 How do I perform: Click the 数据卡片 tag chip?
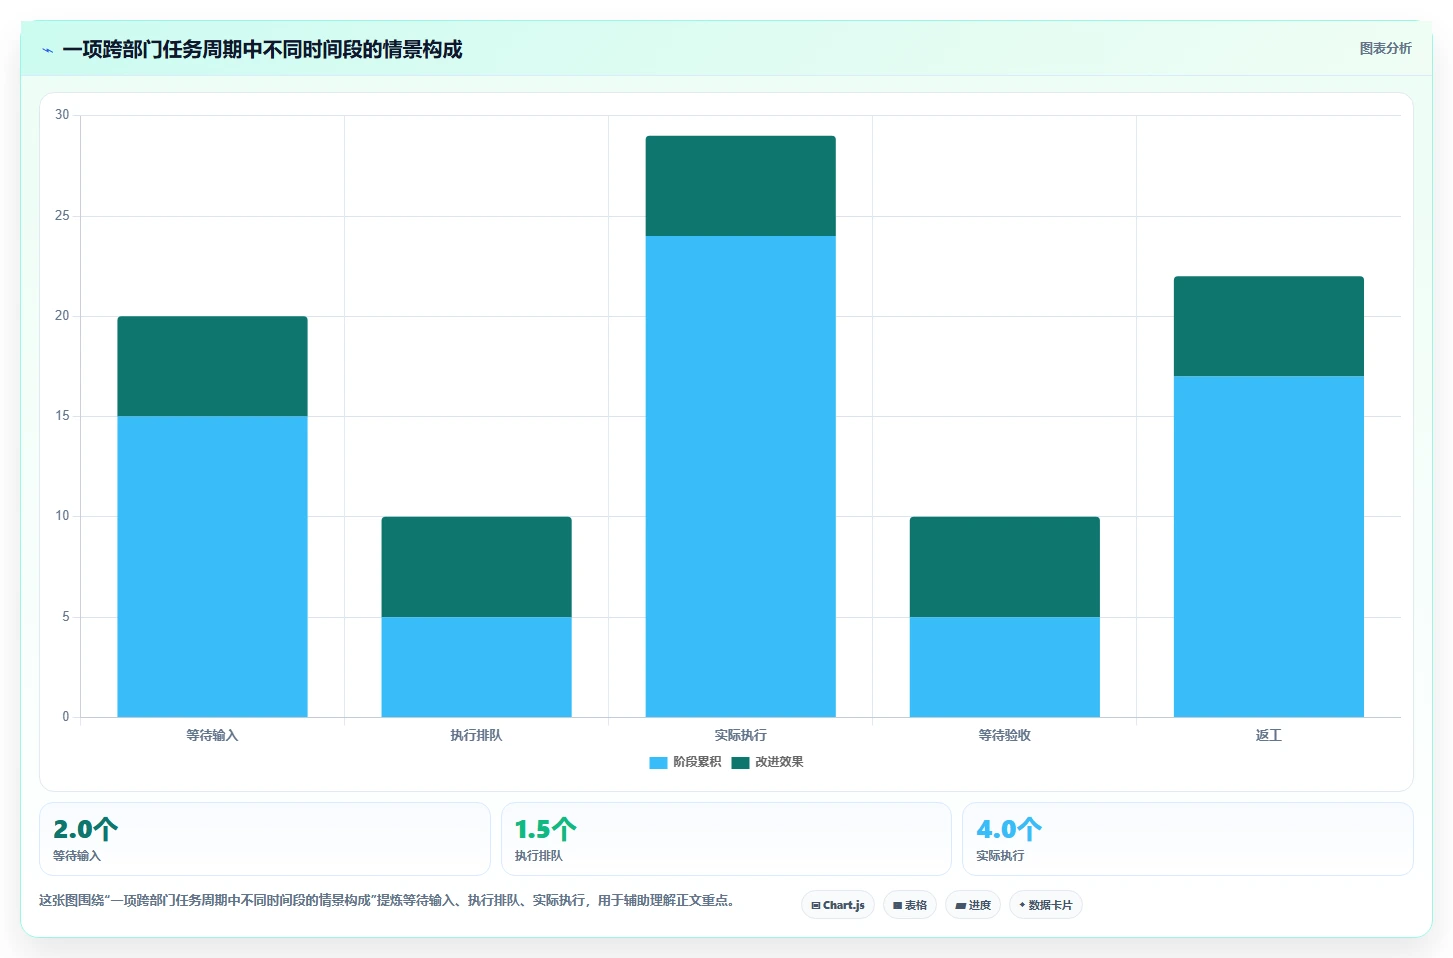tap(1046, 905)
